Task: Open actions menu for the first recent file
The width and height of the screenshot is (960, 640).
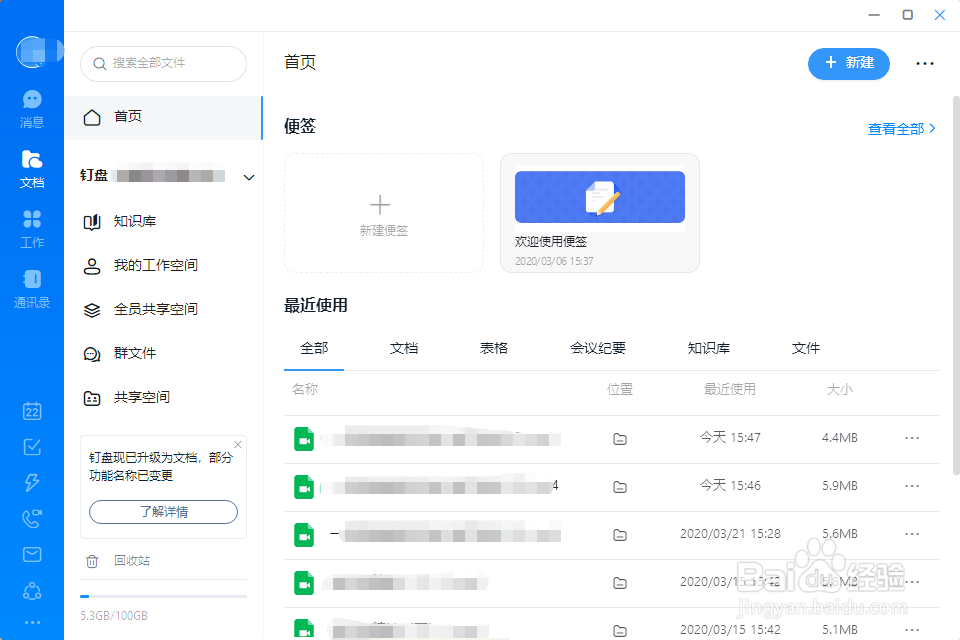Action: pos(911,439)
